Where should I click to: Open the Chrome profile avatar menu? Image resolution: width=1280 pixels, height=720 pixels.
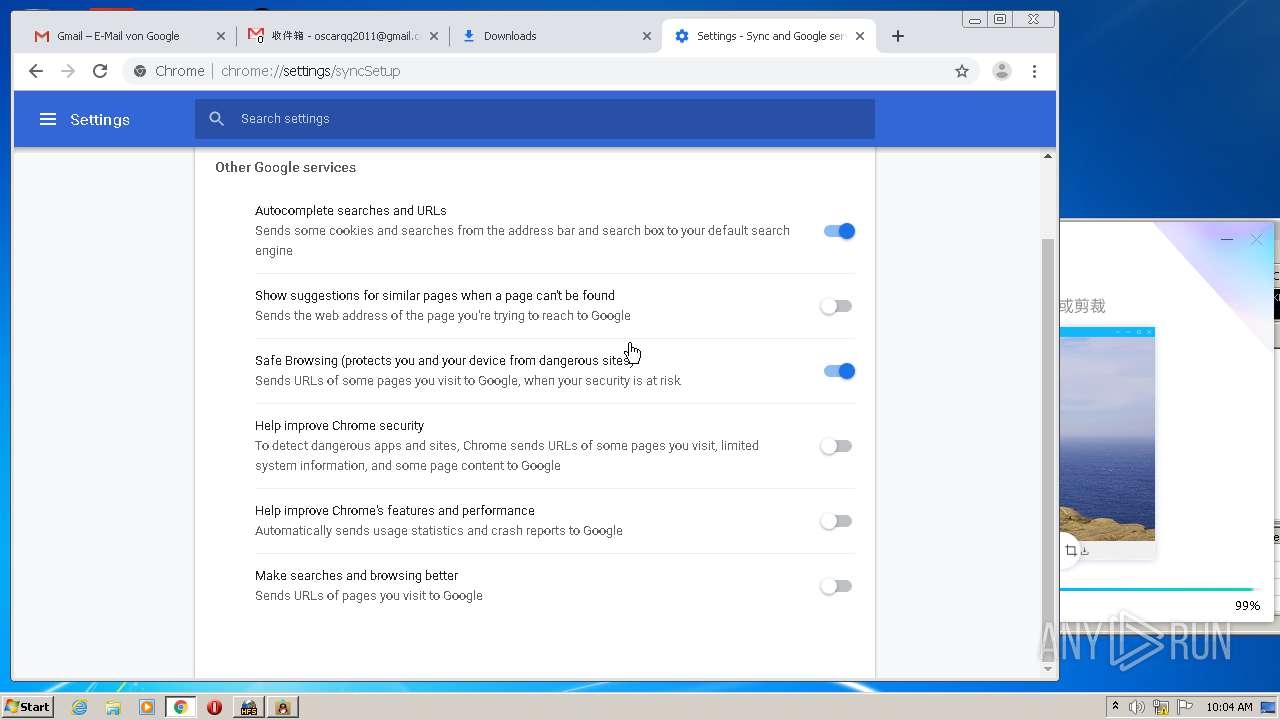point(1001,71)
